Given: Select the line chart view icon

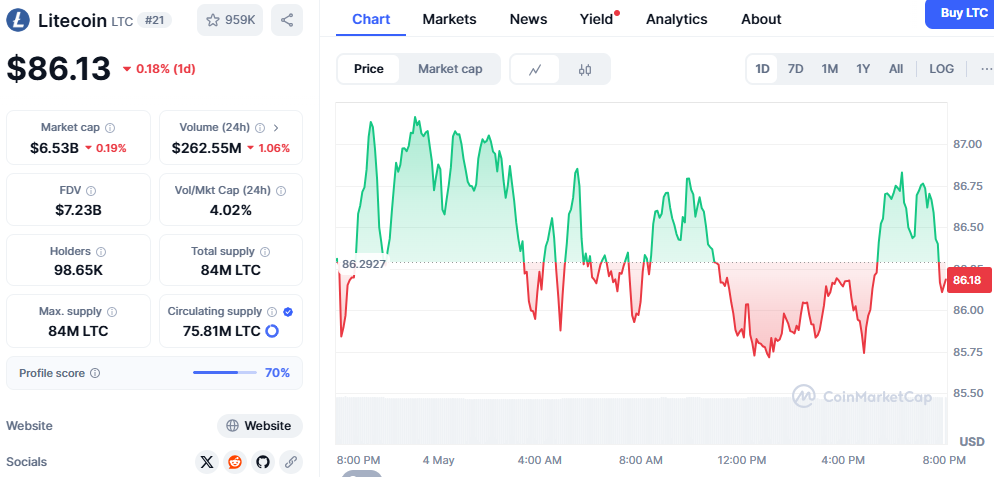Looking at the screenshot, I should coord(536,69).
